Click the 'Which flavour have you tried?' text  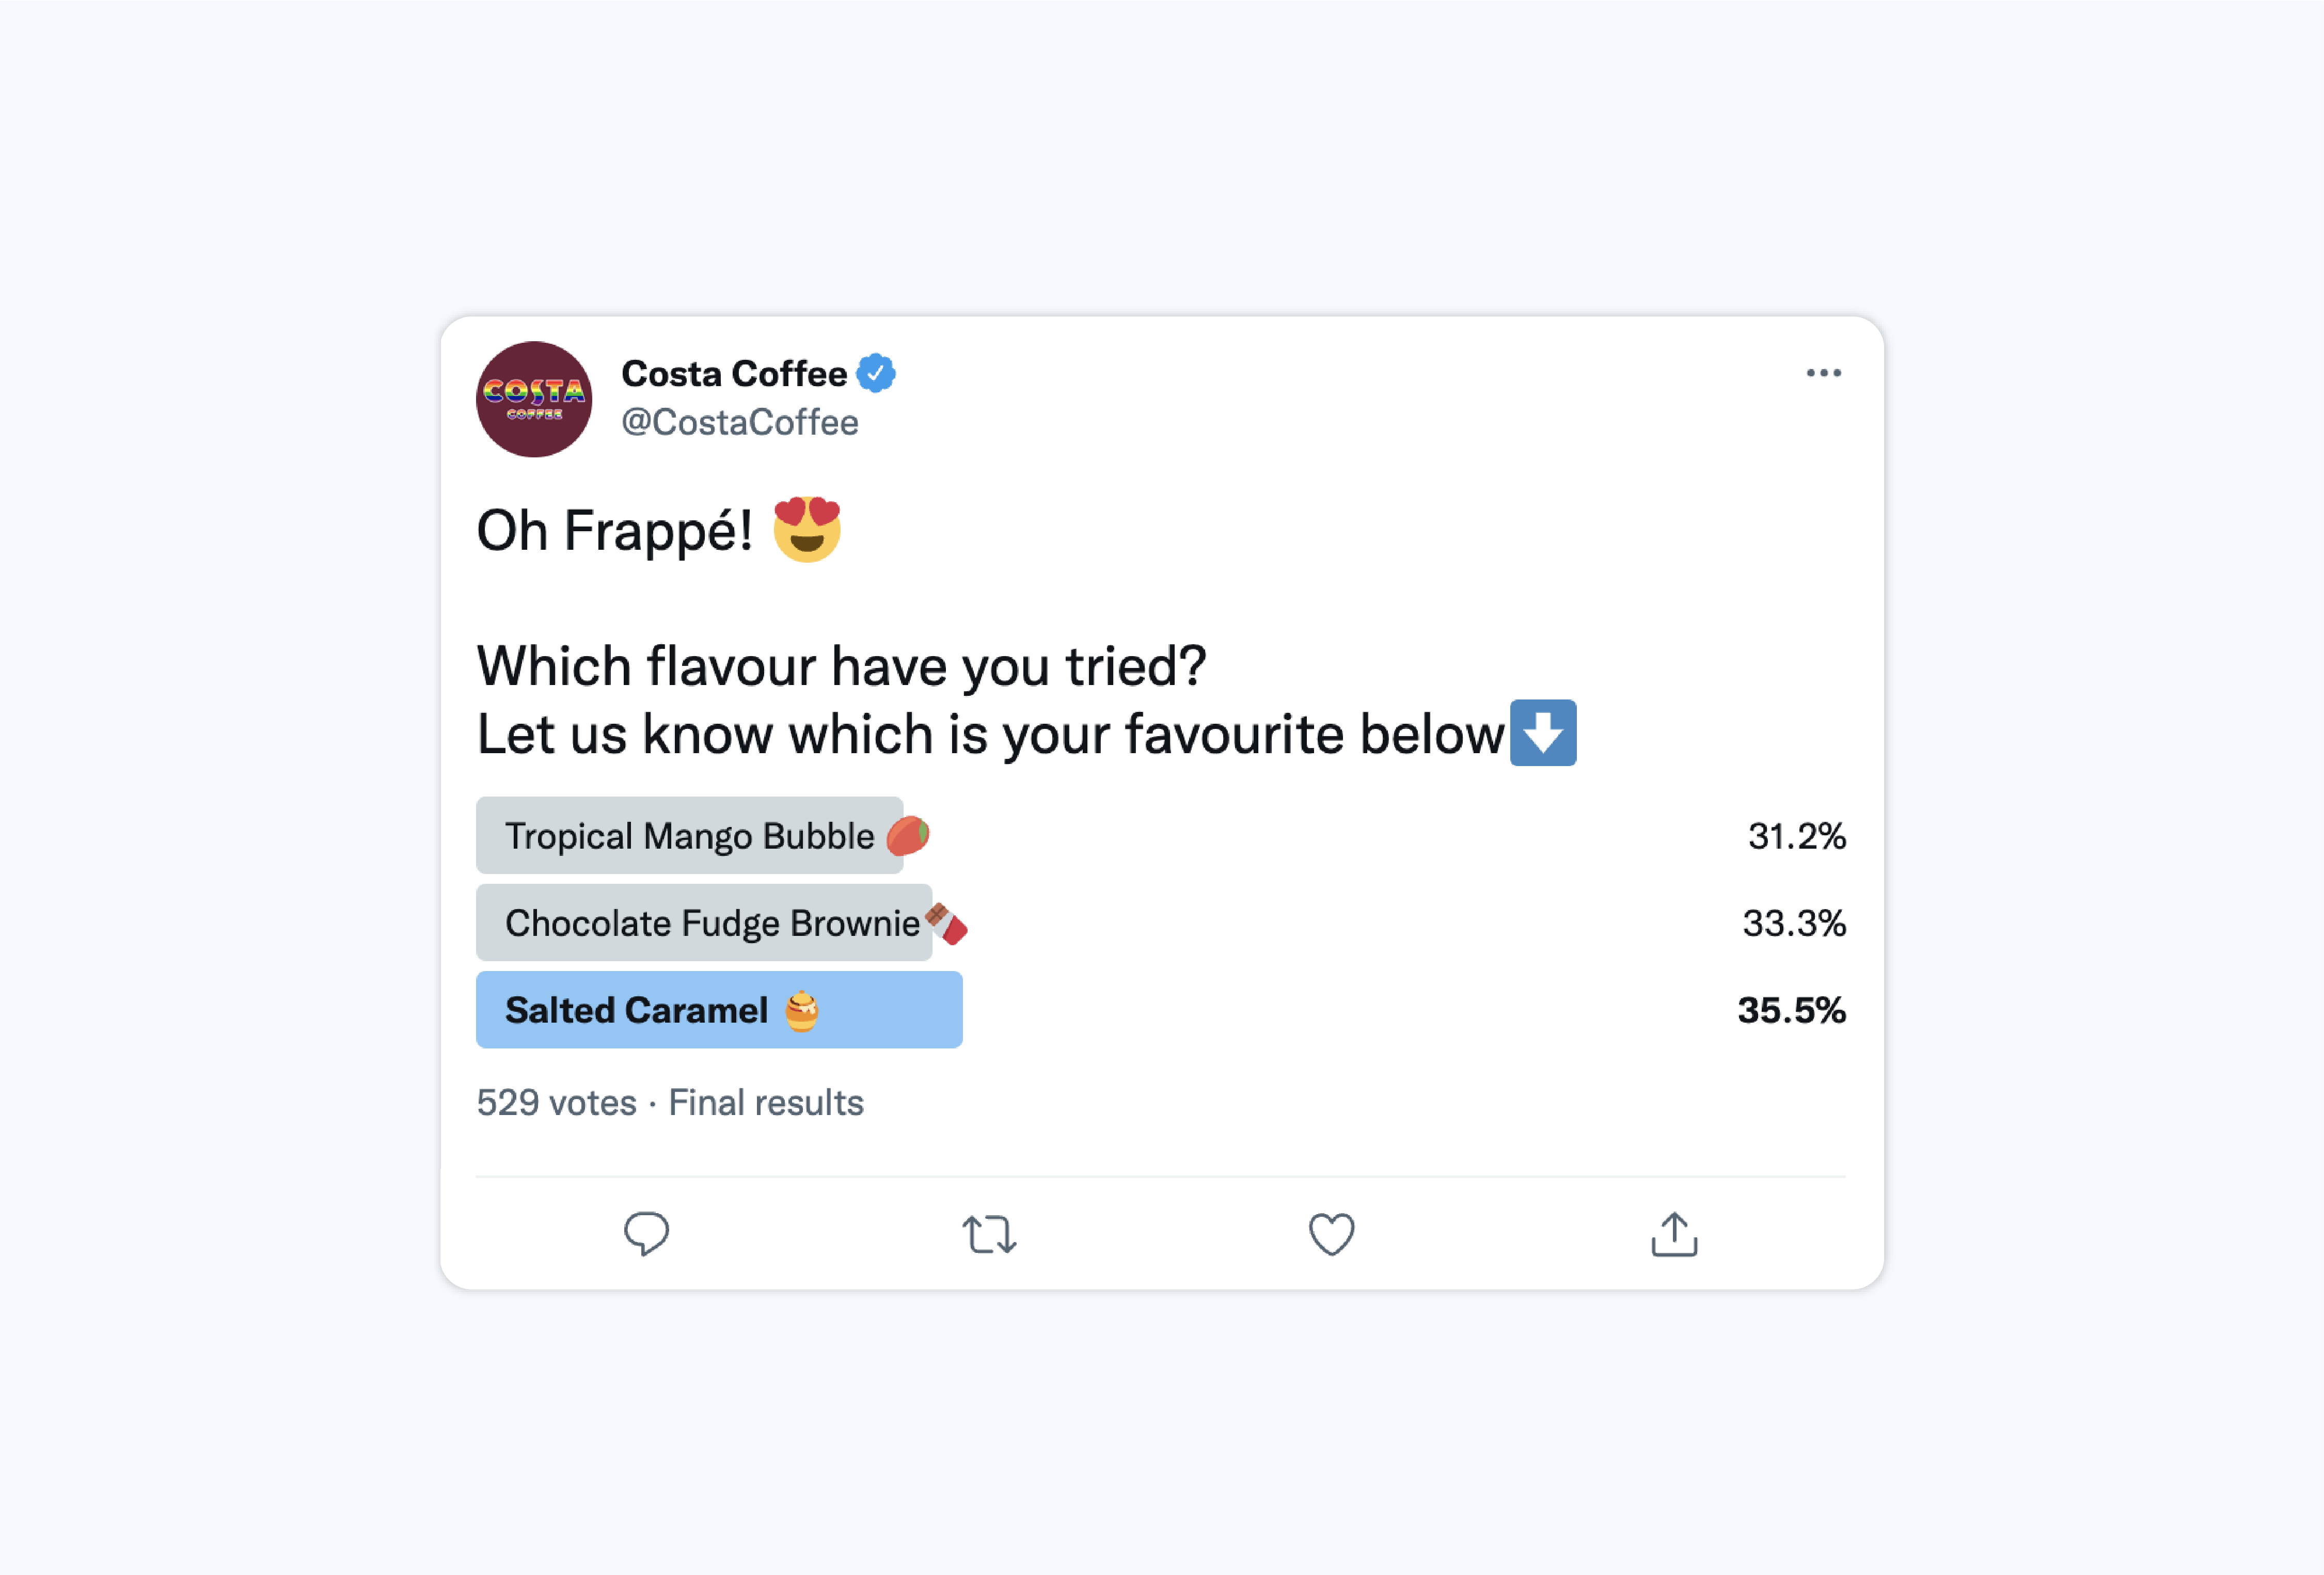click(841, 666)
